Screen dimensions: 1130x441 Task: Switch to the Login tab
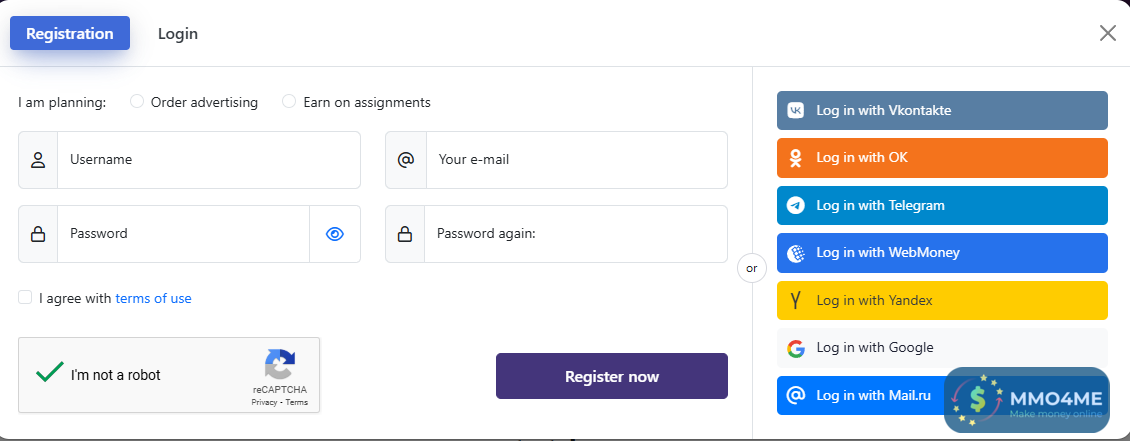178,34
